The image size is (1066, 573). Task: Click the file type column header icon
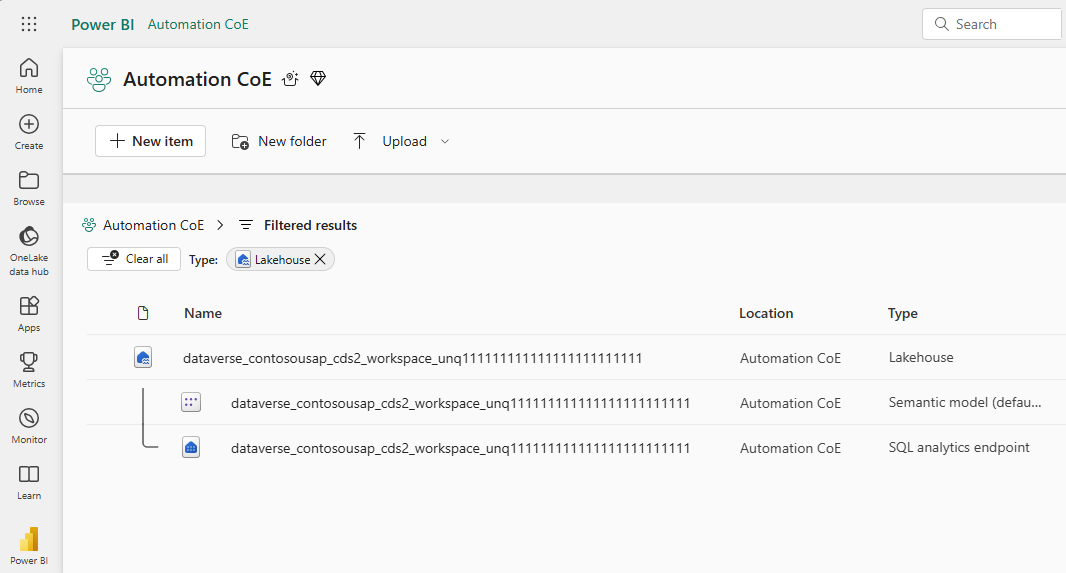pos(143,313)
